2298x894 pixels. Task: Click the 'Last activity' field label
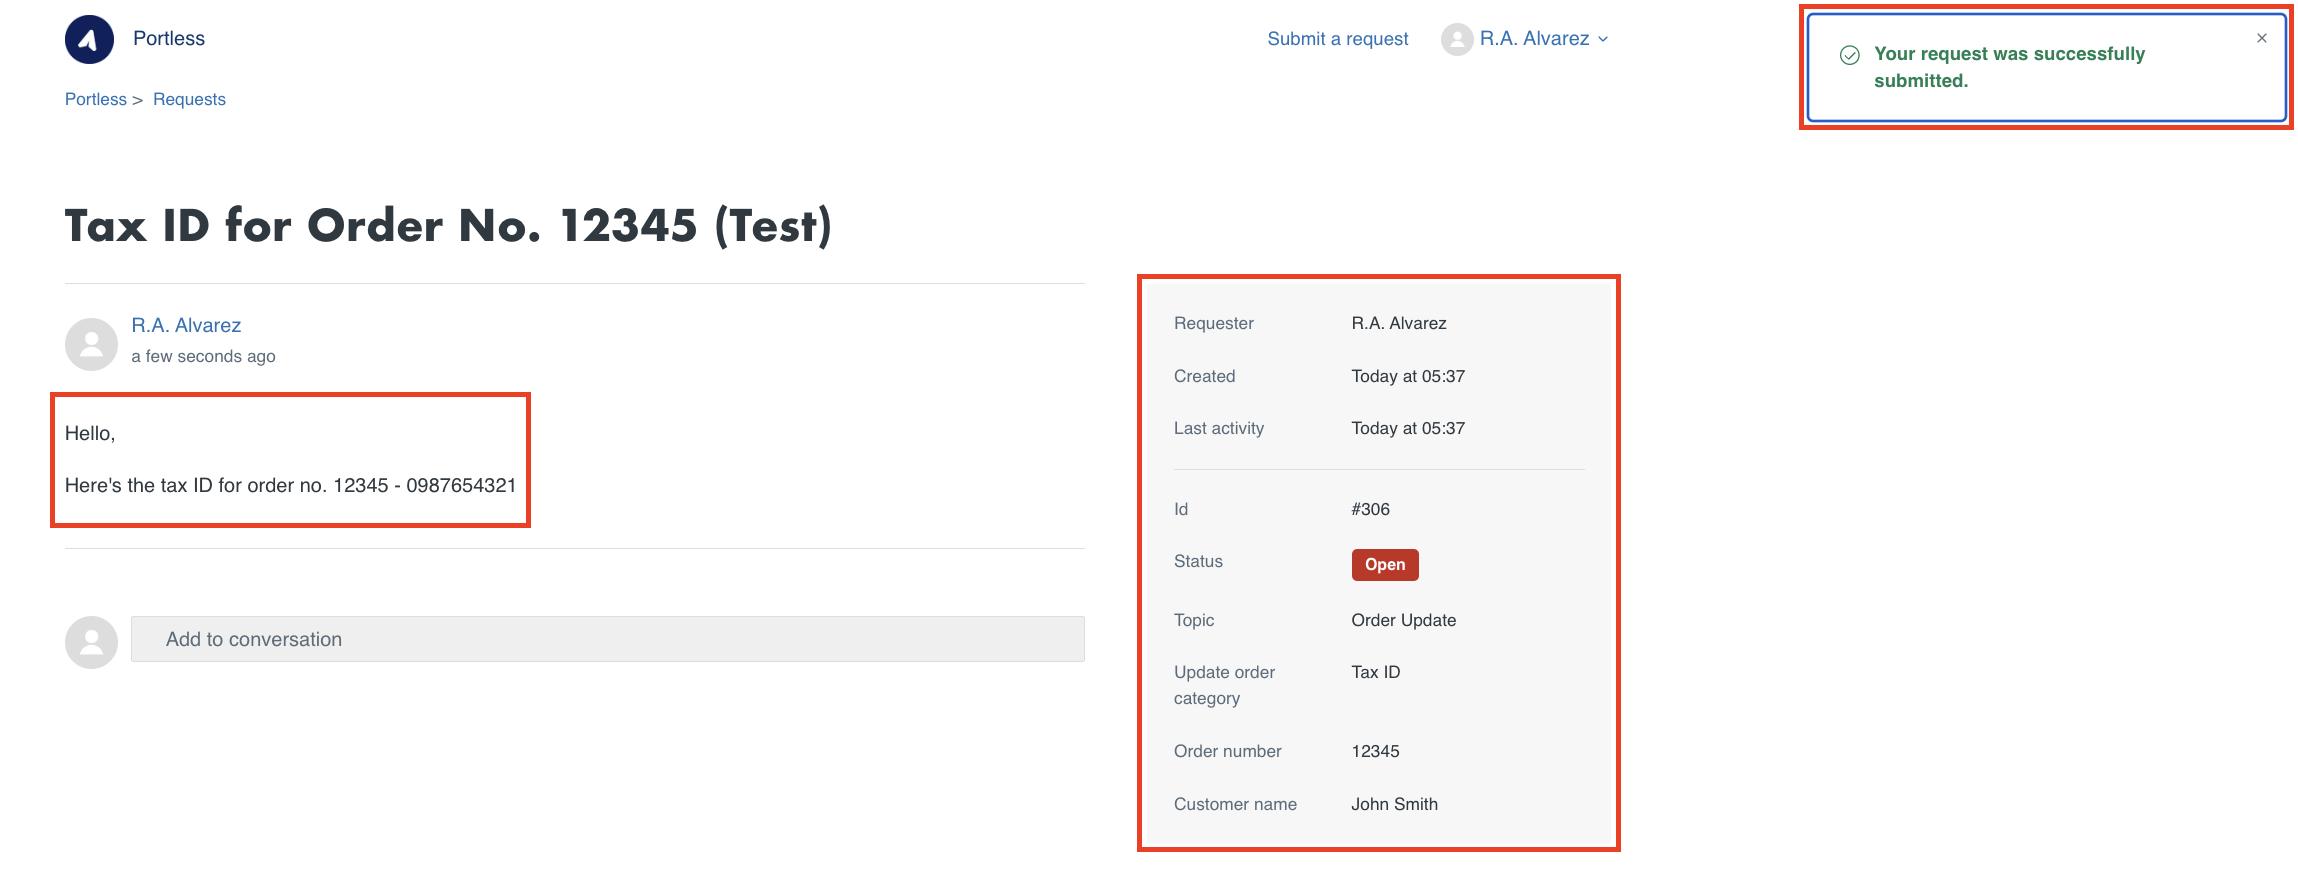click(1219, 428)
